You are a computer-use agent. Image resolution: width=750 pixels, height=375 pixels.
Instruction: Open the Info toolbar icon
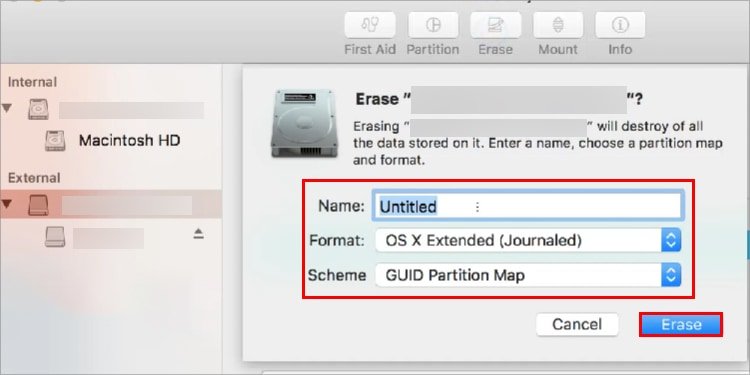coord(620,25)
